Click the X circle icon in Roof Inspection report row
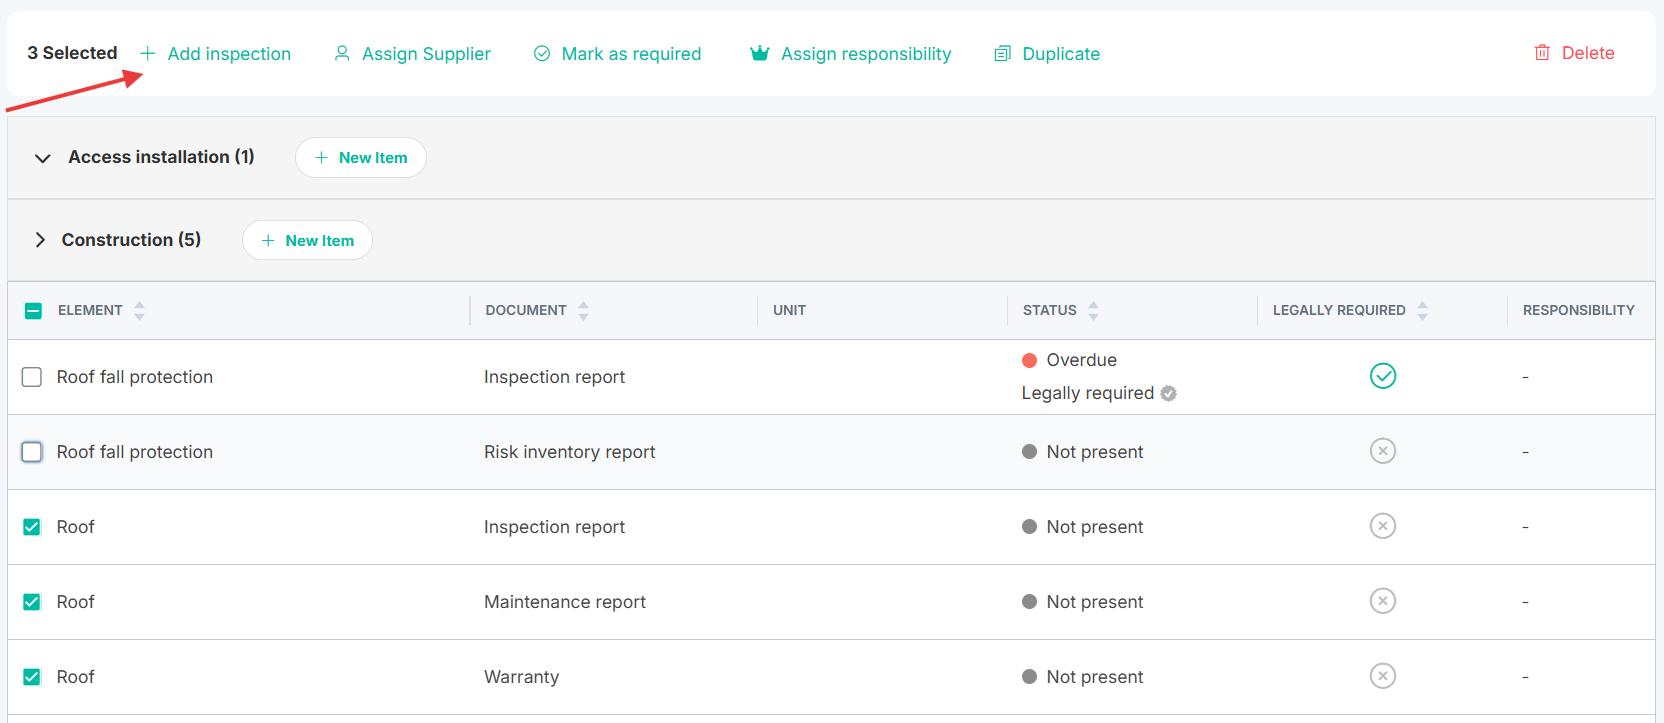 [x=1383, y=526]
